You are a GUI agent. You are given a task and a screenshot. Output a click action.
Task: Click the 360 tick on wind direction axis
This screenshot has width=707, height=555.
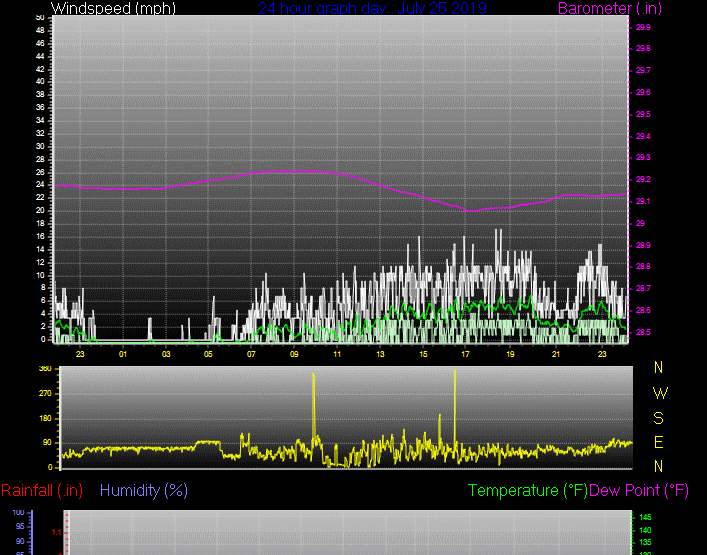tap(44, 369)
